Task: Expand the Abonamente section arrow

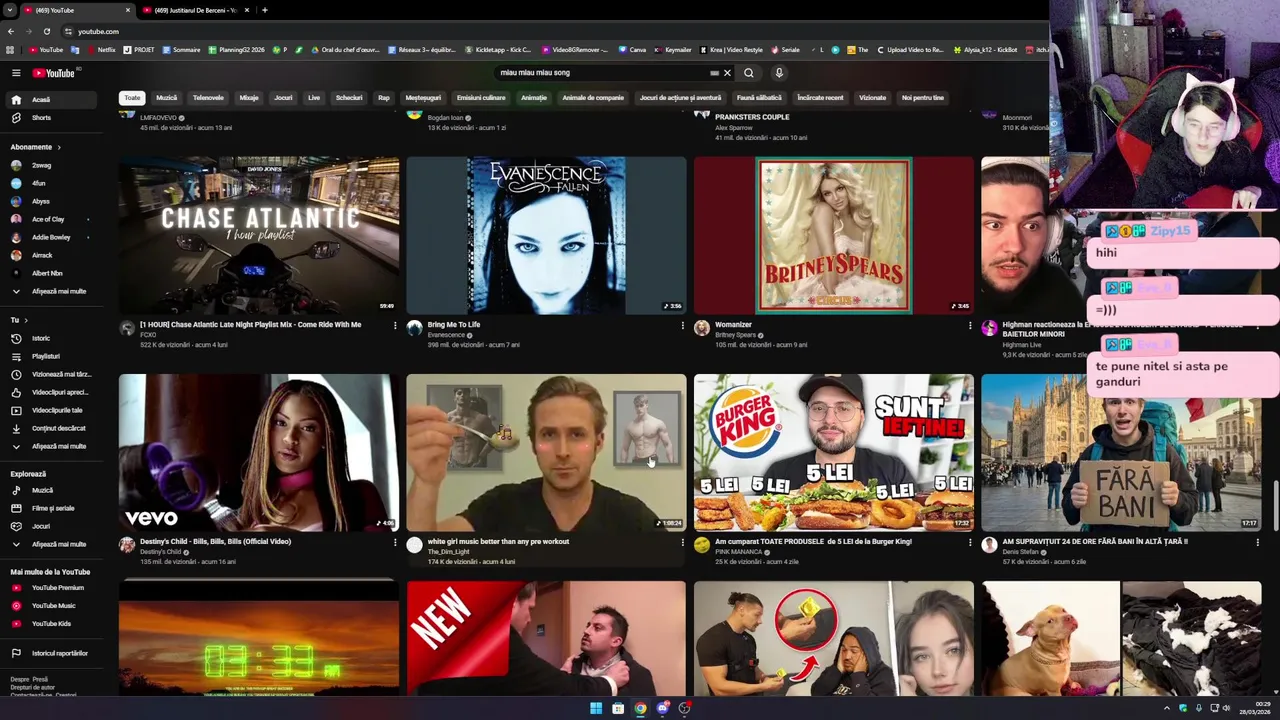Action: (x=58, y=147)
